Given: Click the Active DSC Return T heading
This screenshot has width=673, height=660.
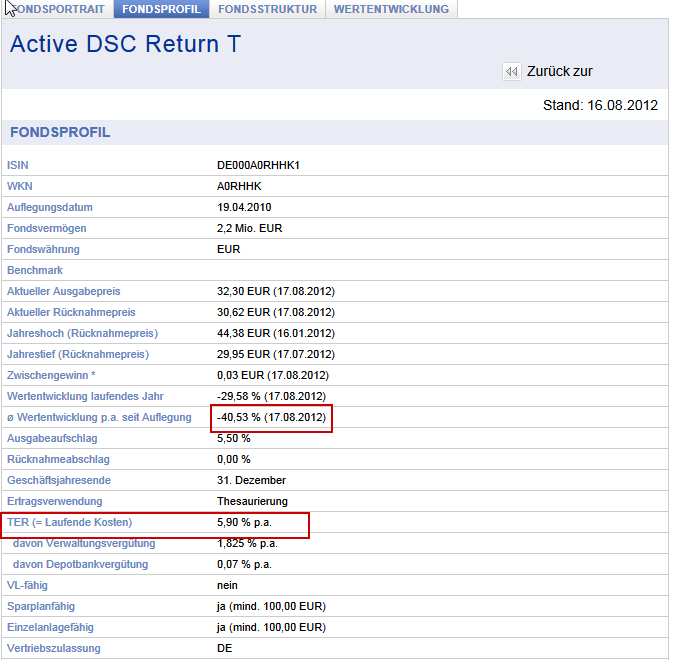Looking at the screenshot, I should click(x=125, y=44).
